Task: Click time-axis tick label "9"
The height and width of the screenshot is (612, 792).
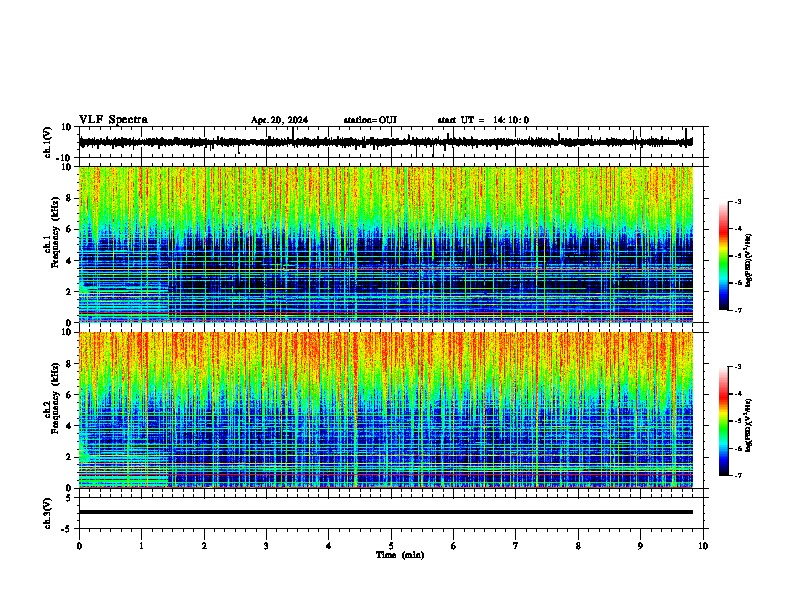Action: tap(640, 546)
